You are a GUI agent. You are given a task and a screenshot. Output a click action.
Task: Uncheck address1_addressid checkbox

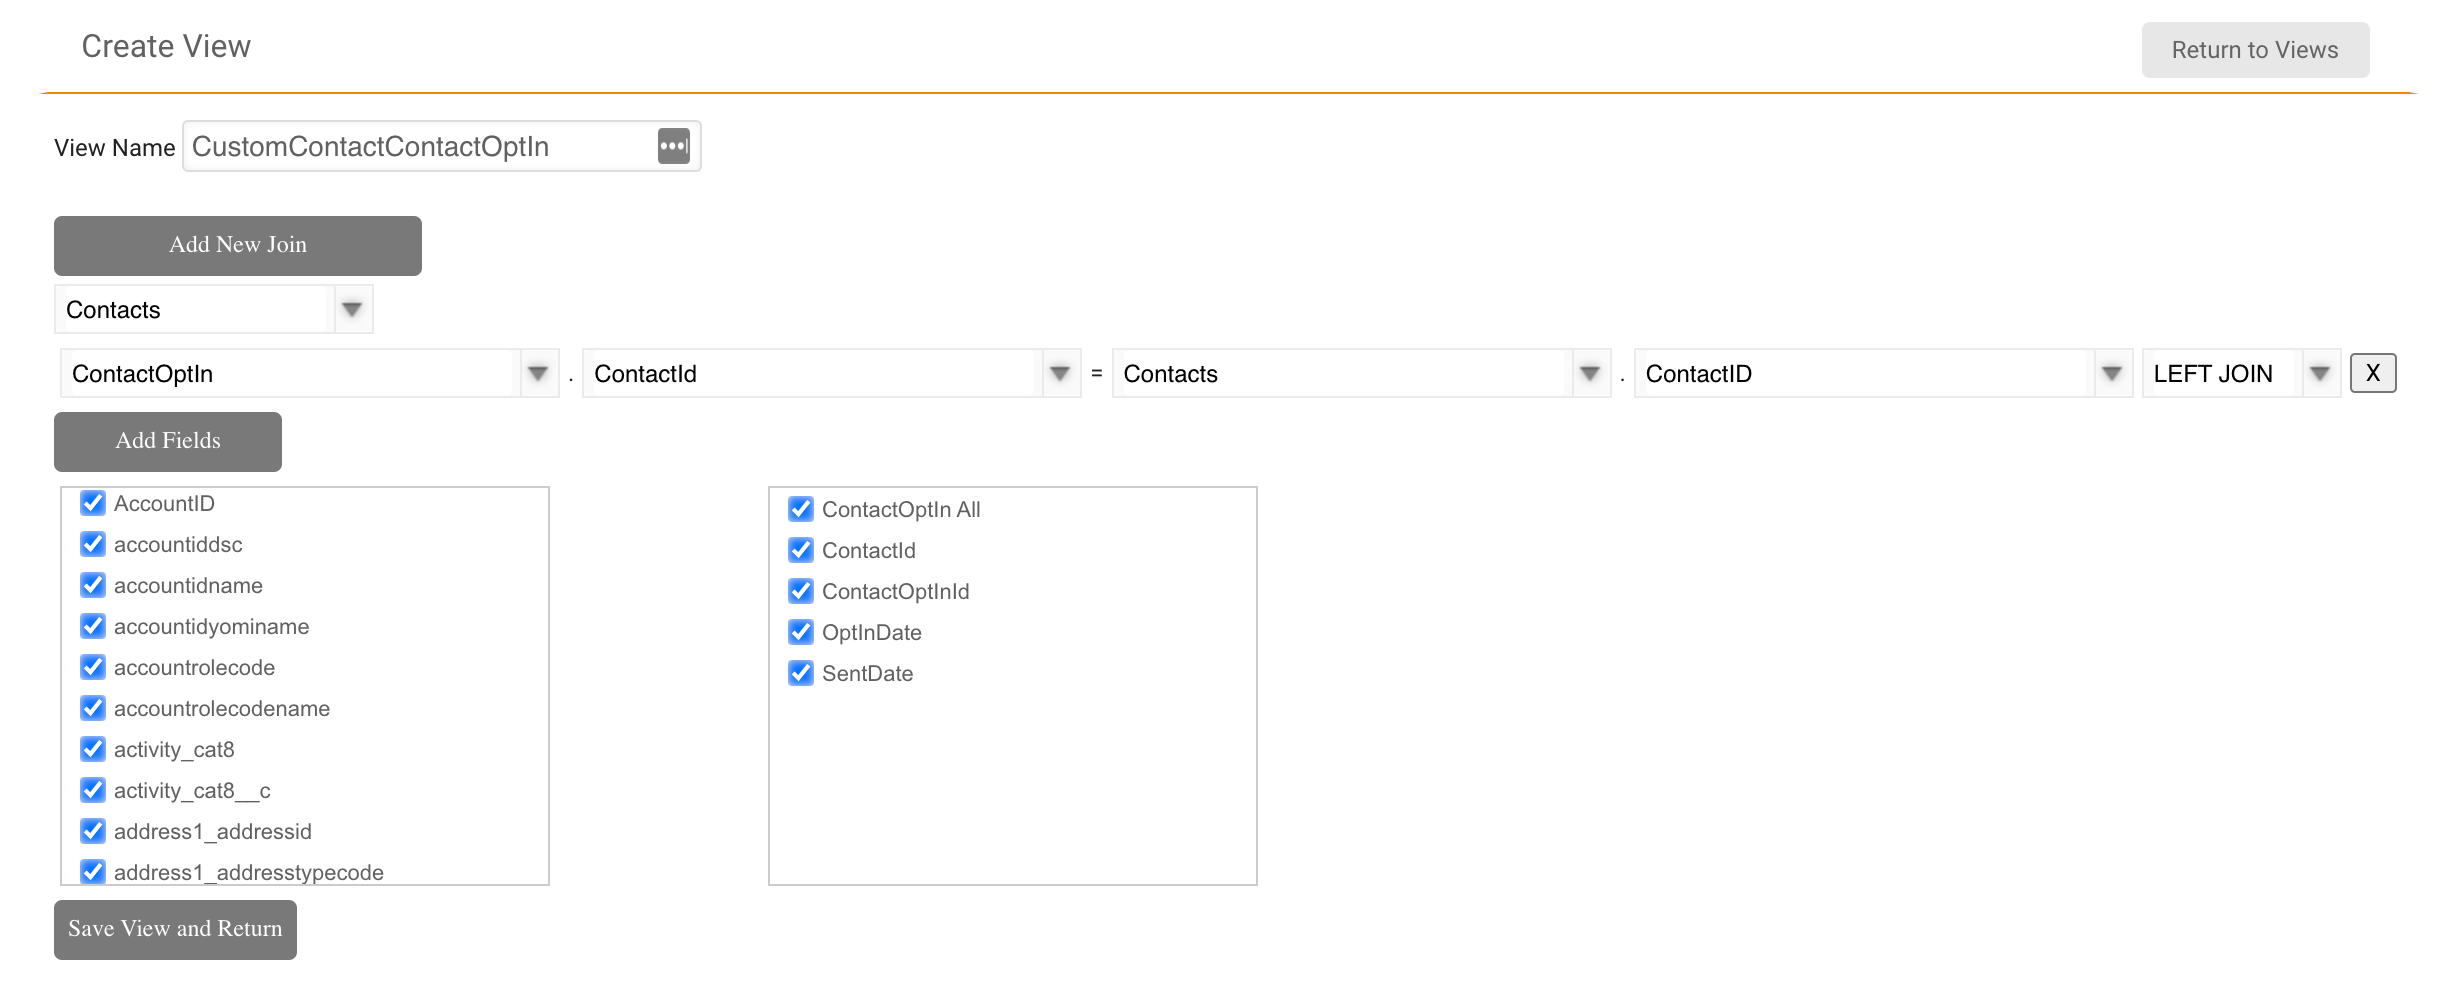93,831
